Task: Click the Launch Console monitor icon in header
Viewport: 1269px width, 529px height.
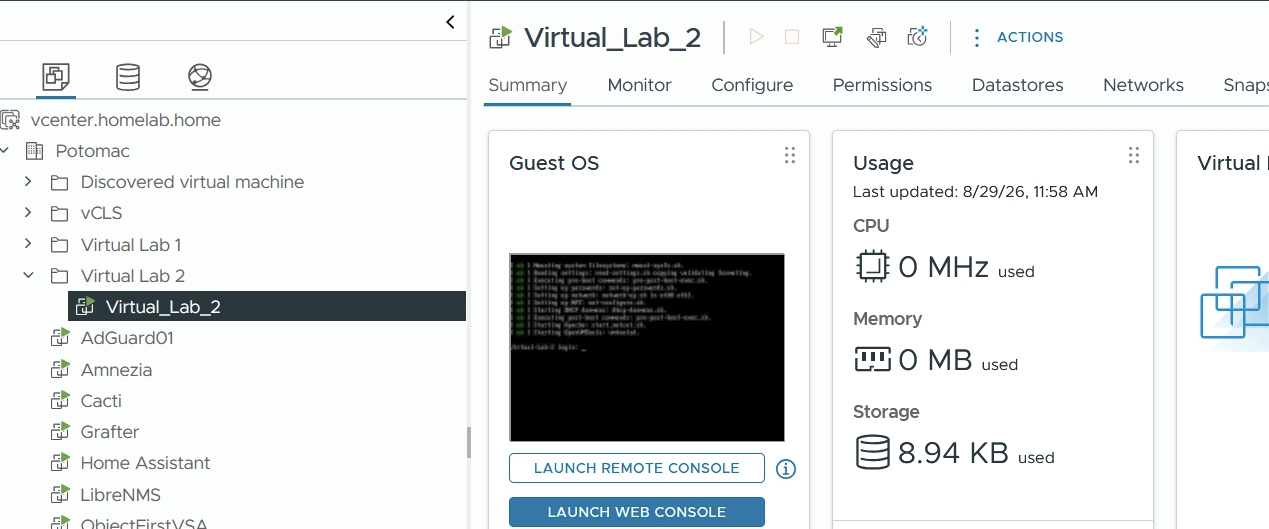Action: click(832, 37)
